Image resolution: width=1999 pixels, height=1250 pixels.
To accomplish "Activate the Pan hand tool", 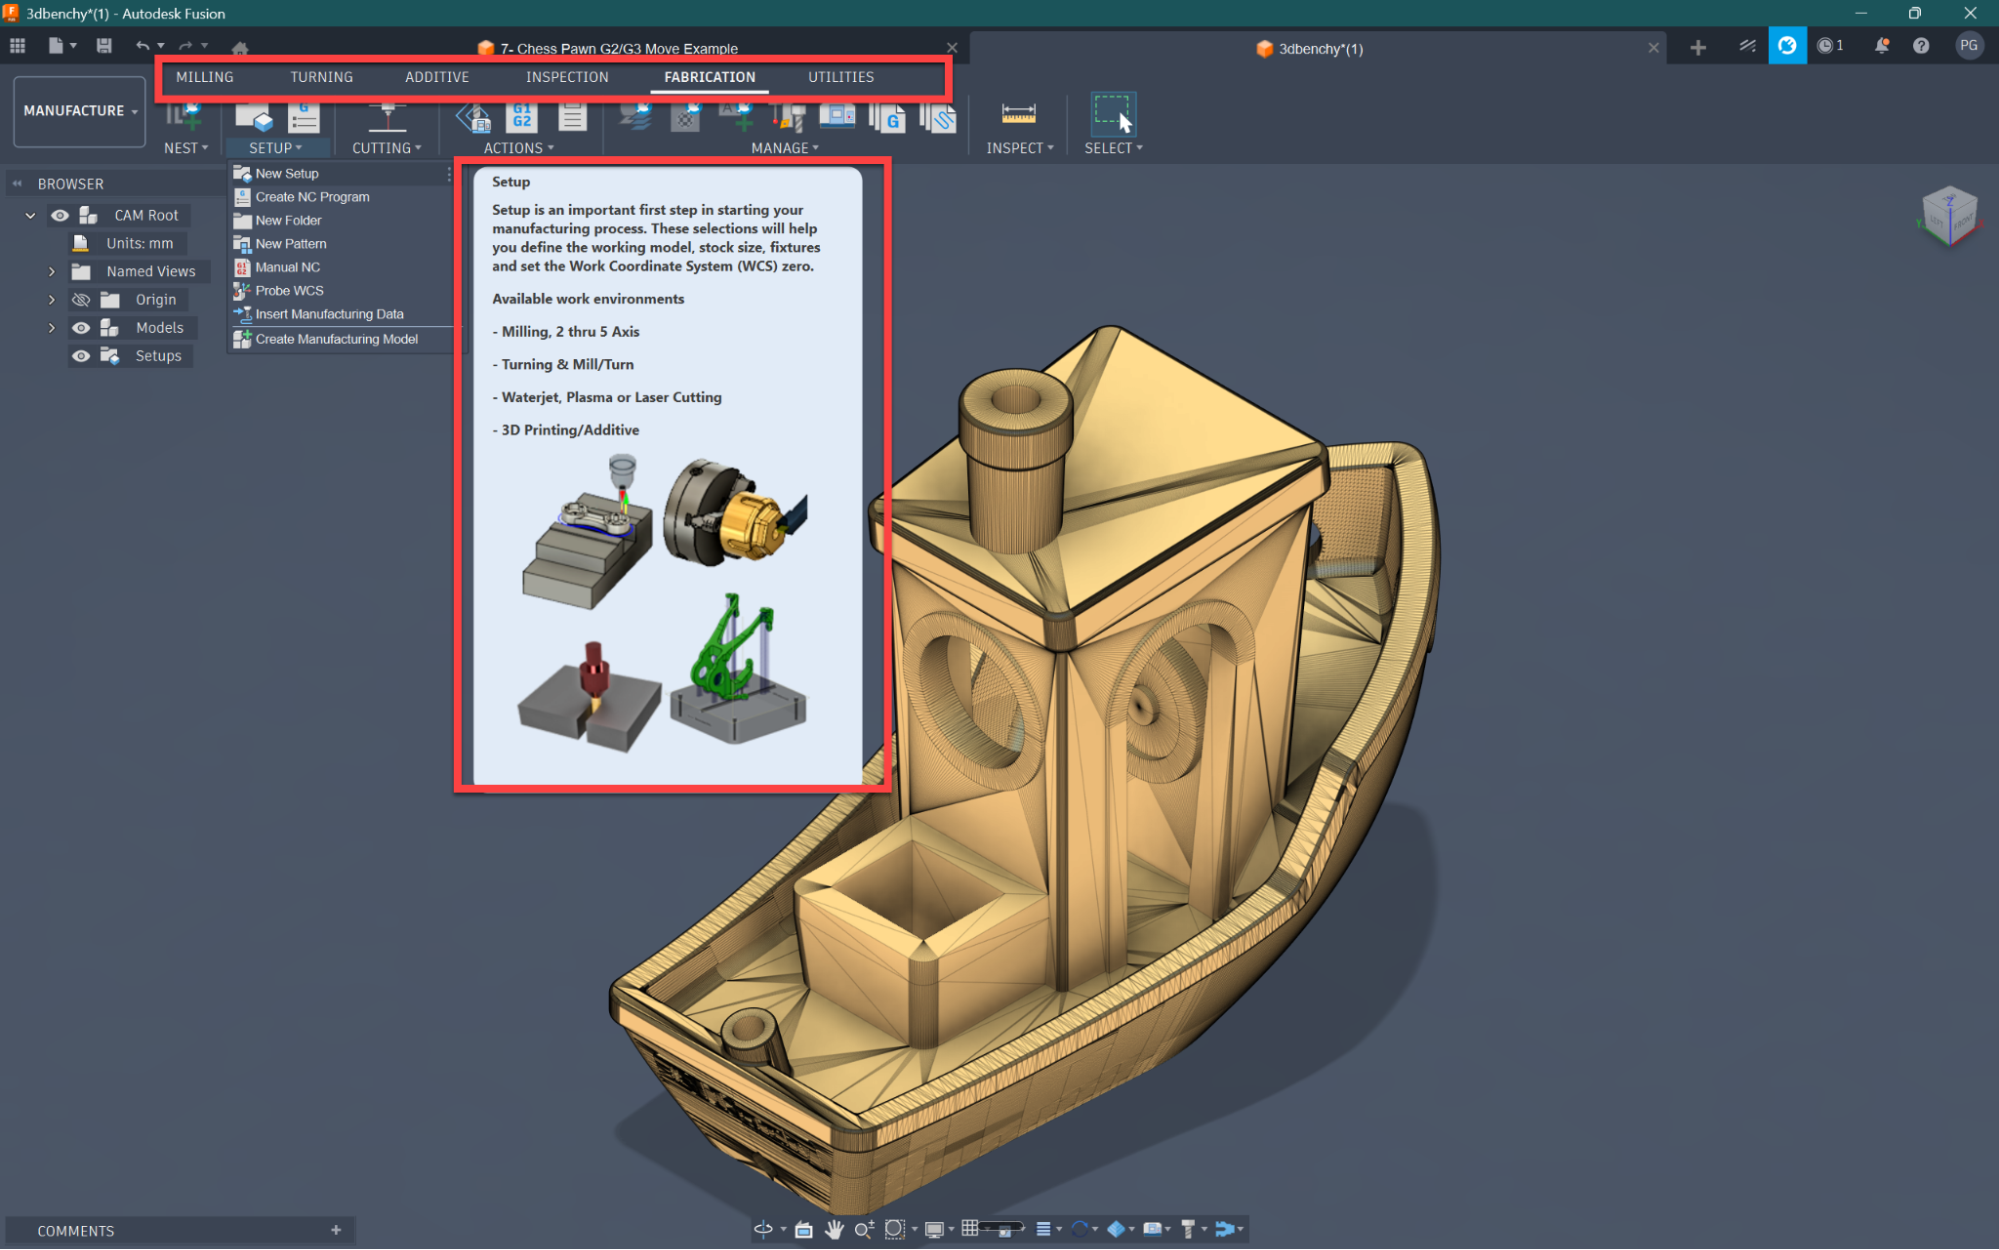I will click(x=834, y=1229).
